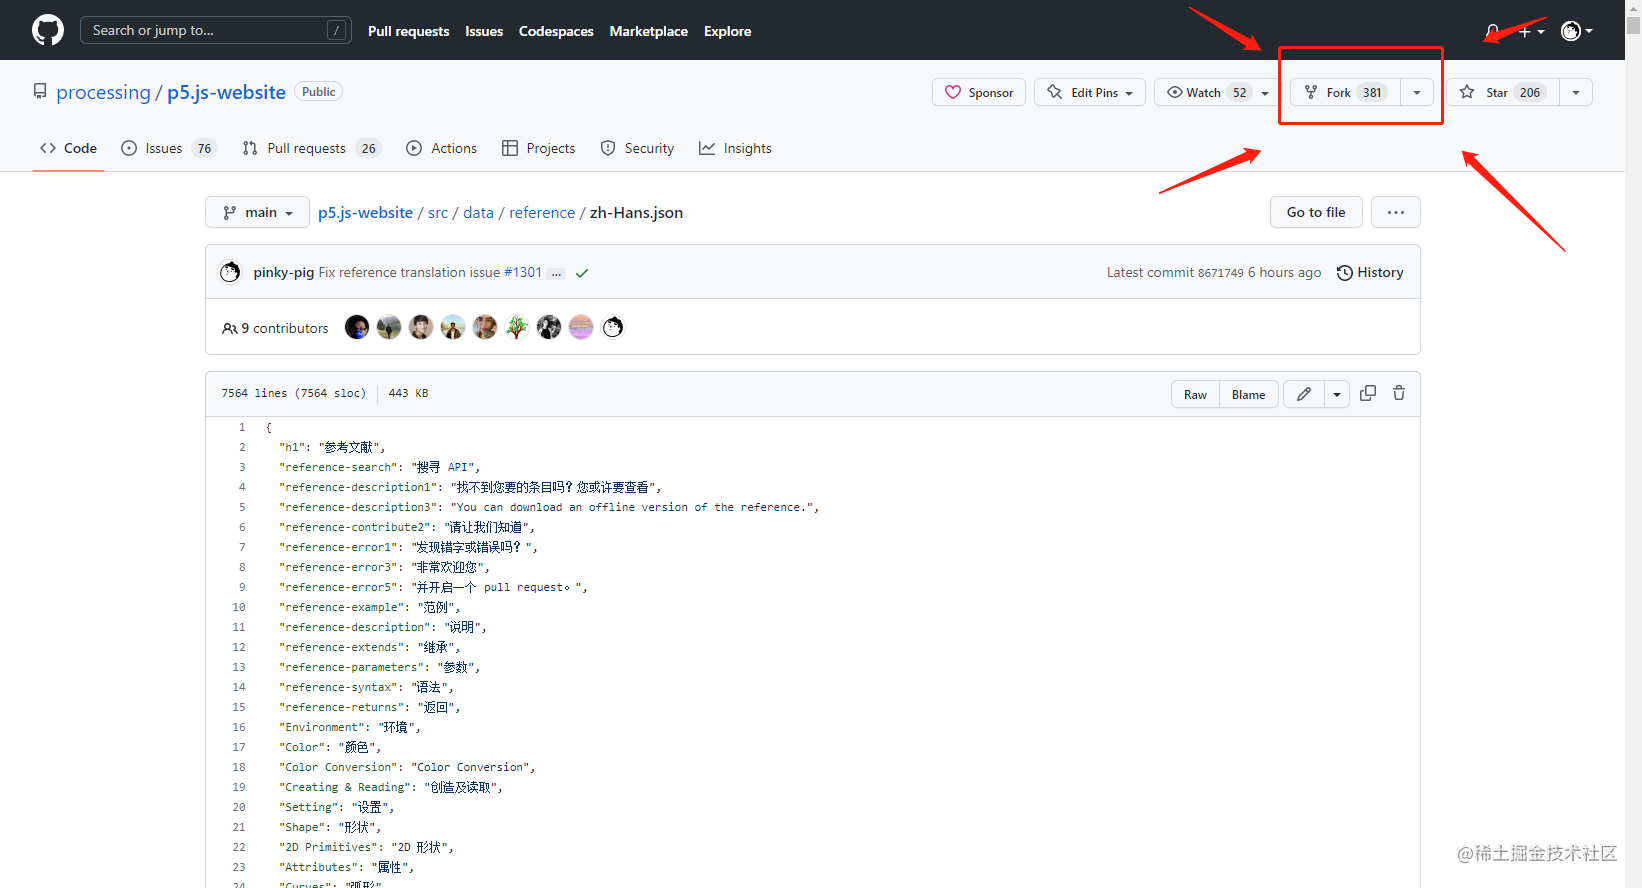
Task: Open pinky-pig author avatar
Action: [x=230, y=272]
